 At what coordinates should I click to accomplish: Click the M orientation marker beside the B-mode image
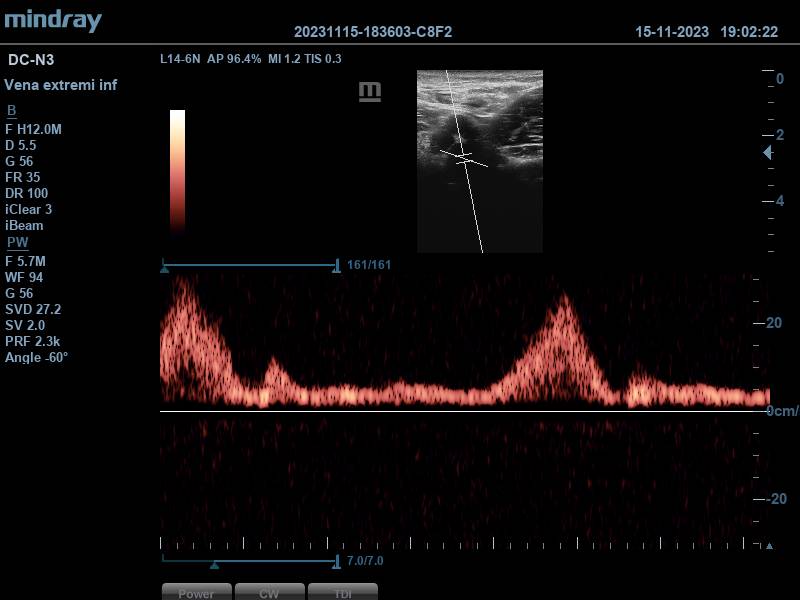click(370, 92)
